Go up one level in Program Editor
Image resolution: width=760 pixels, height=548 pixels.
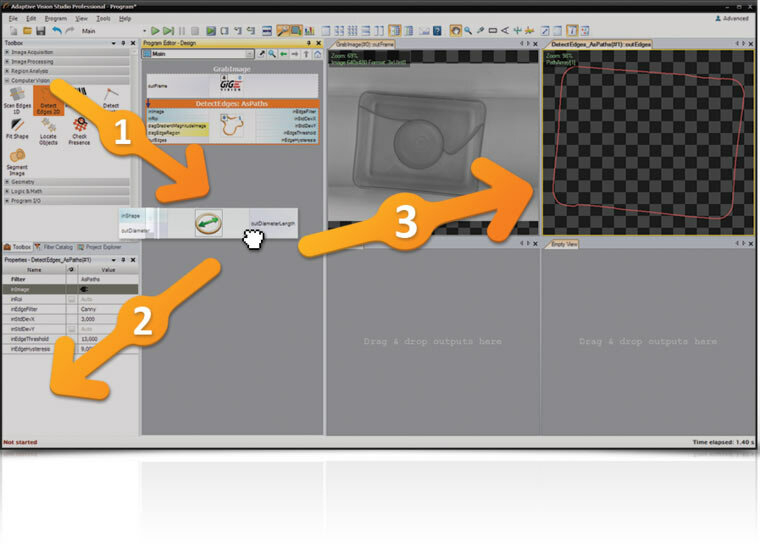tap(306, 54)
